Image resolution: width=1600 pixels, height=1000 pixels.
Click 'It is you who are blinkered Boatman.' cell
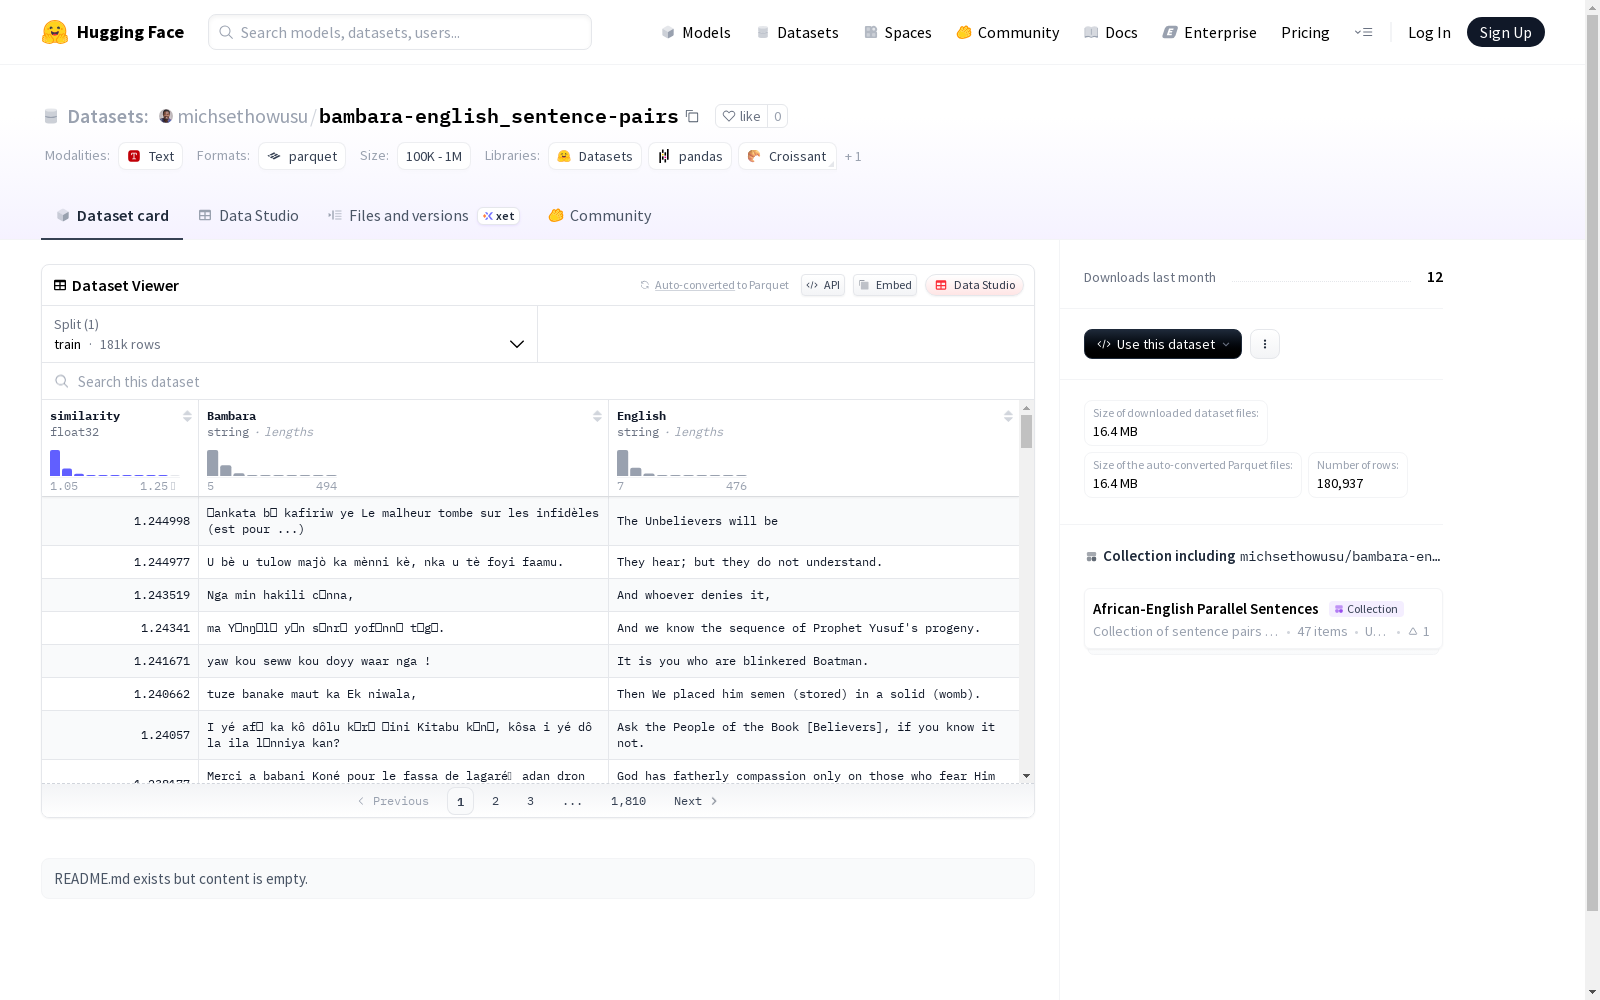[x=814, y=661]
